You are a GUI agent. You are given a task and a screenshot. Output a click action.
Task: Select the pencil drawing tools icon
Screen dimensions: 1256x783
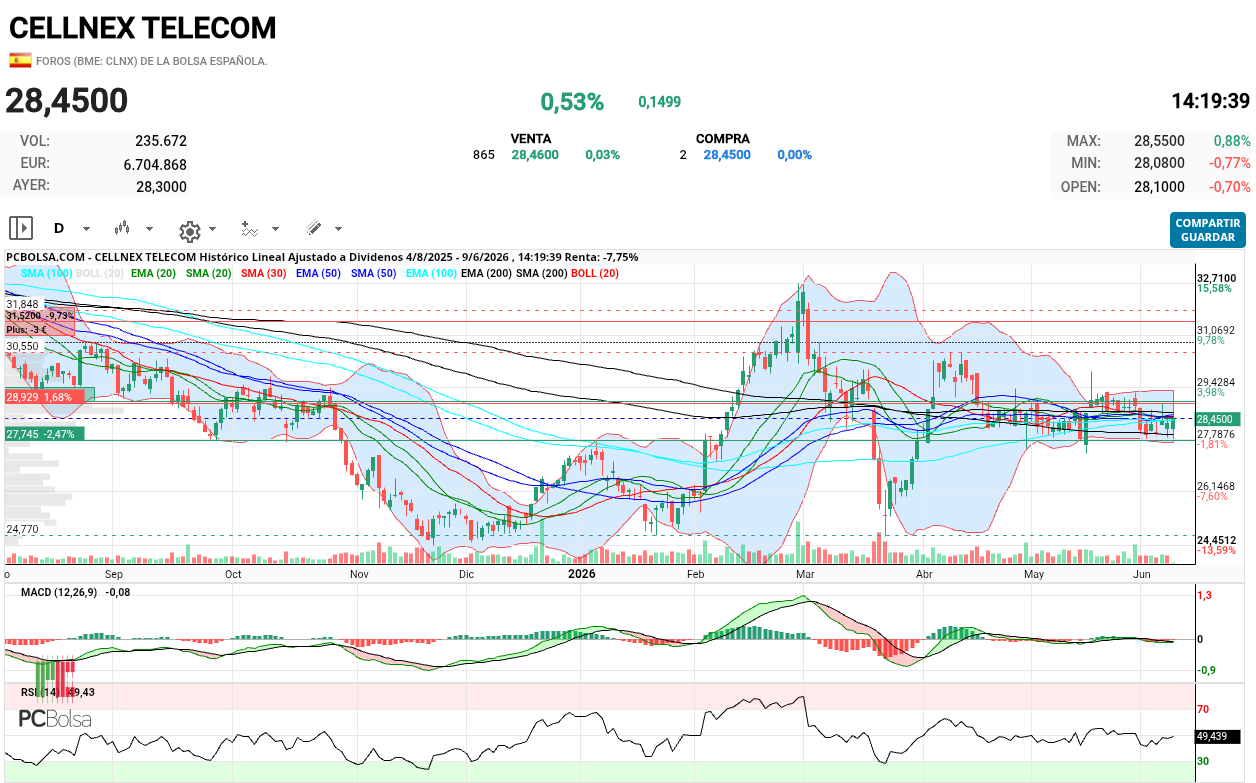tap(313, 228)
